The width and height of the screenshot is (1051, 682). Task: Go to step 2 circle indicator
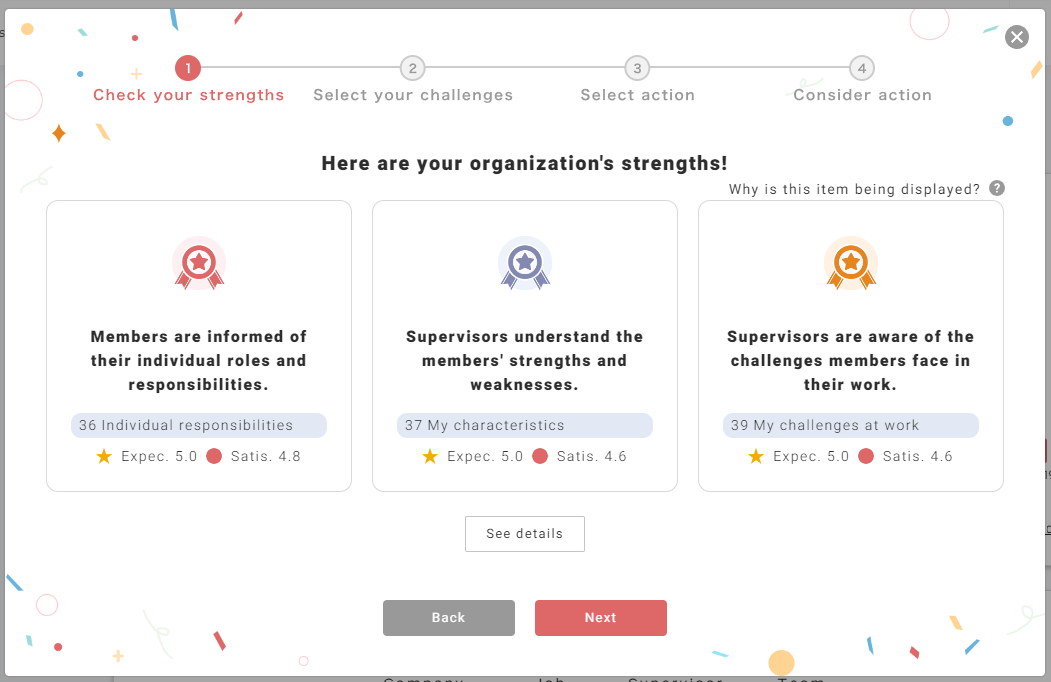pyautogui.click(x=412, y=68)
